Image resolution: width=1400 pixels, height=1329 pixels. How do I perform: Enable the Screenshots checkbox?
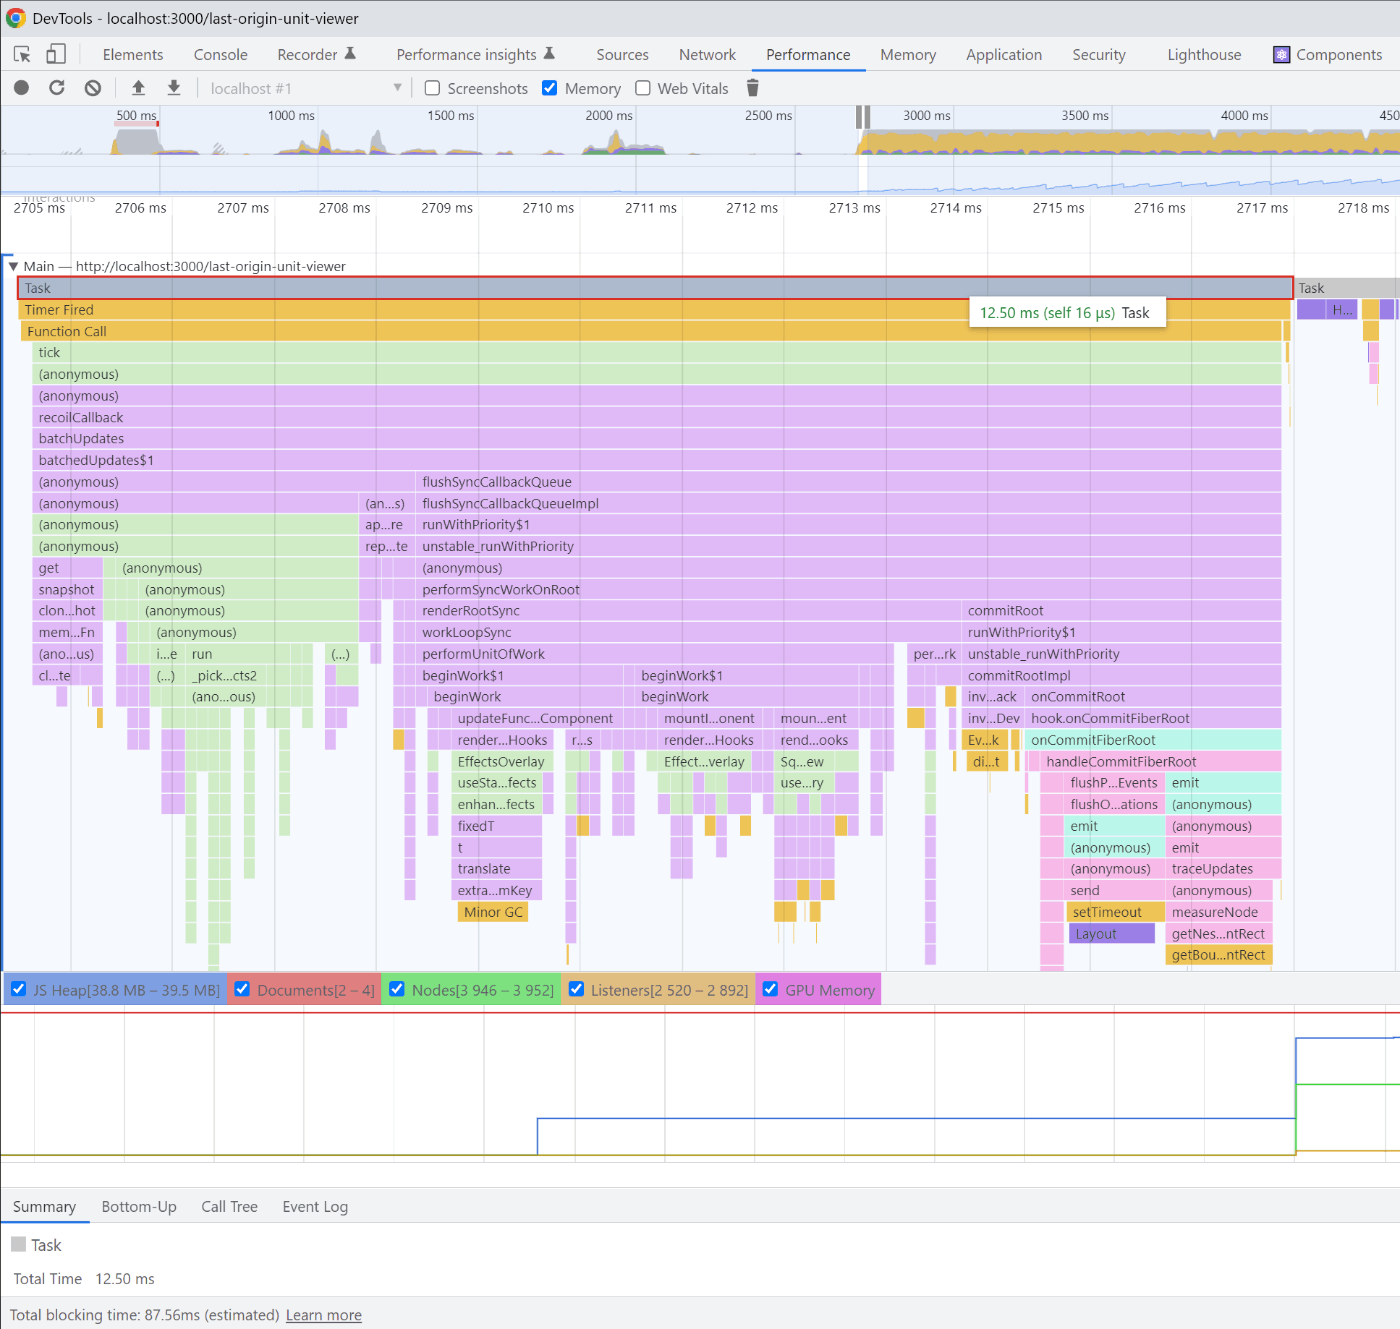(x=433, y=88)
